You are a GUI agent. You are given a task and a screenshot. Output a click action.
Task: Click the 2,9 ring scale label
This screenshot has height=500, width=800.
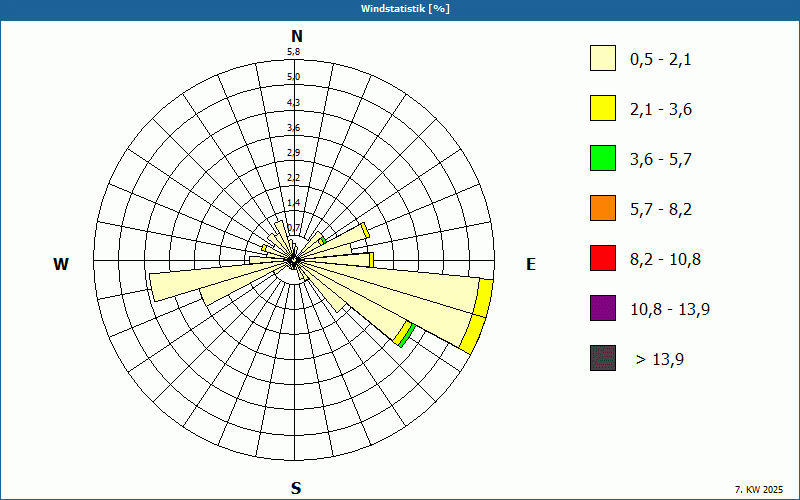tap(293, 153)
